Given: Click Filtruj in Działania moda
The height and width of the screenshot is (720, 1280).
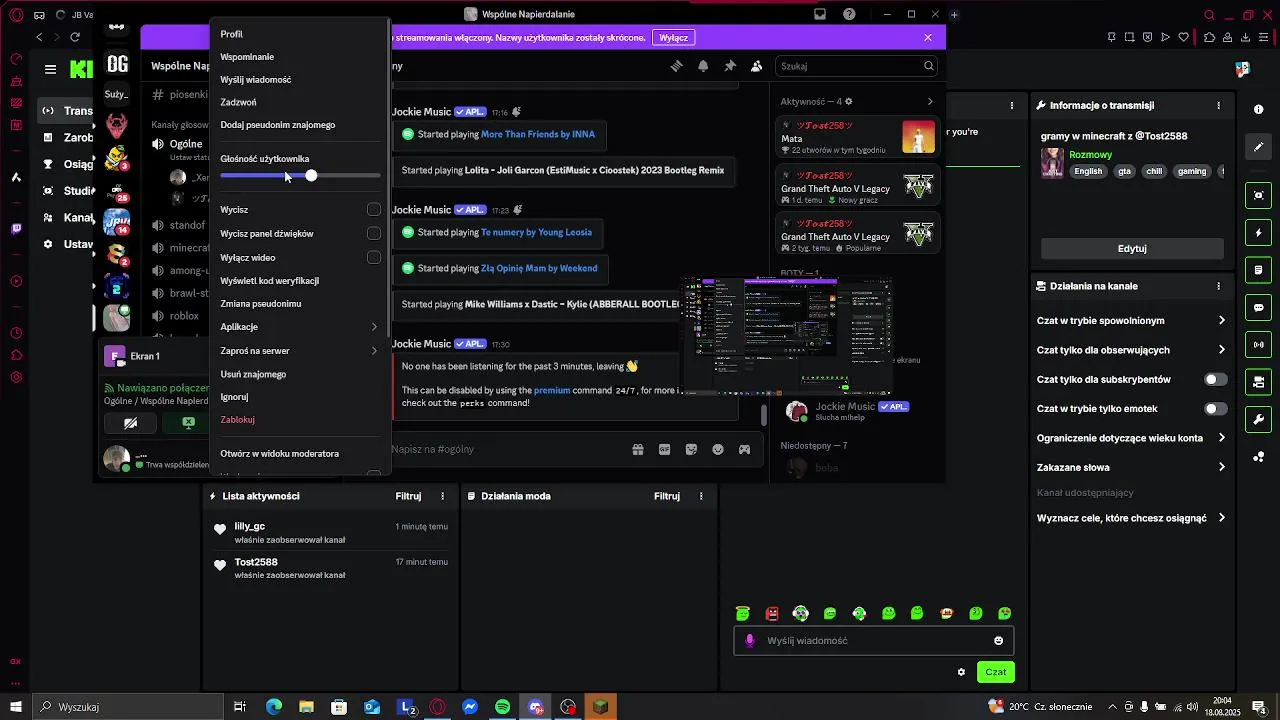Looking at the screenshot, I should point(667,496).
